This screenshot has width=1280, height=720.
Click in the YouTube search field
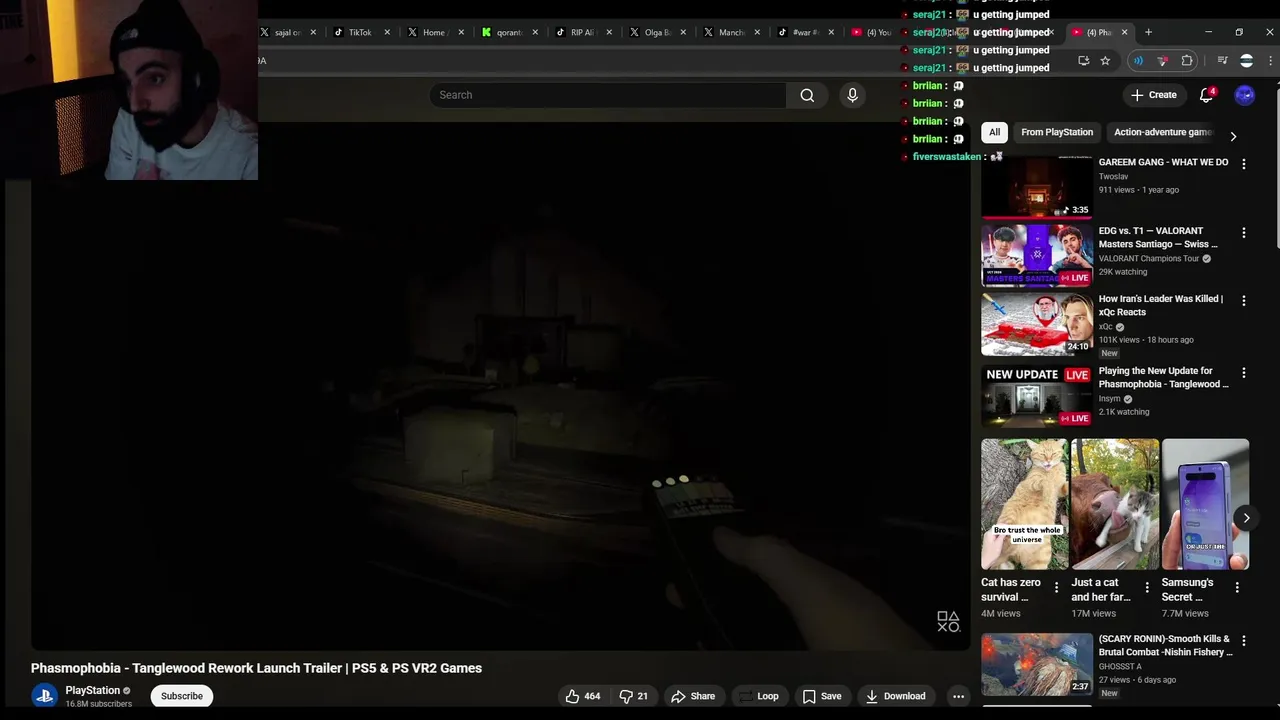tap(608, 95)
